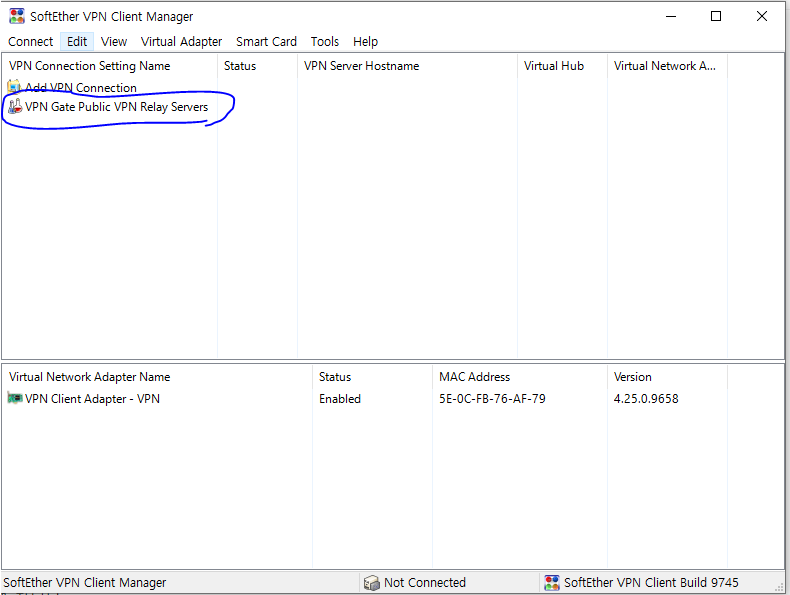The width and height of the screenshot is (790, 595).
Task: Open the Virtual Adapter menu
Action: (x=181, y=41)
